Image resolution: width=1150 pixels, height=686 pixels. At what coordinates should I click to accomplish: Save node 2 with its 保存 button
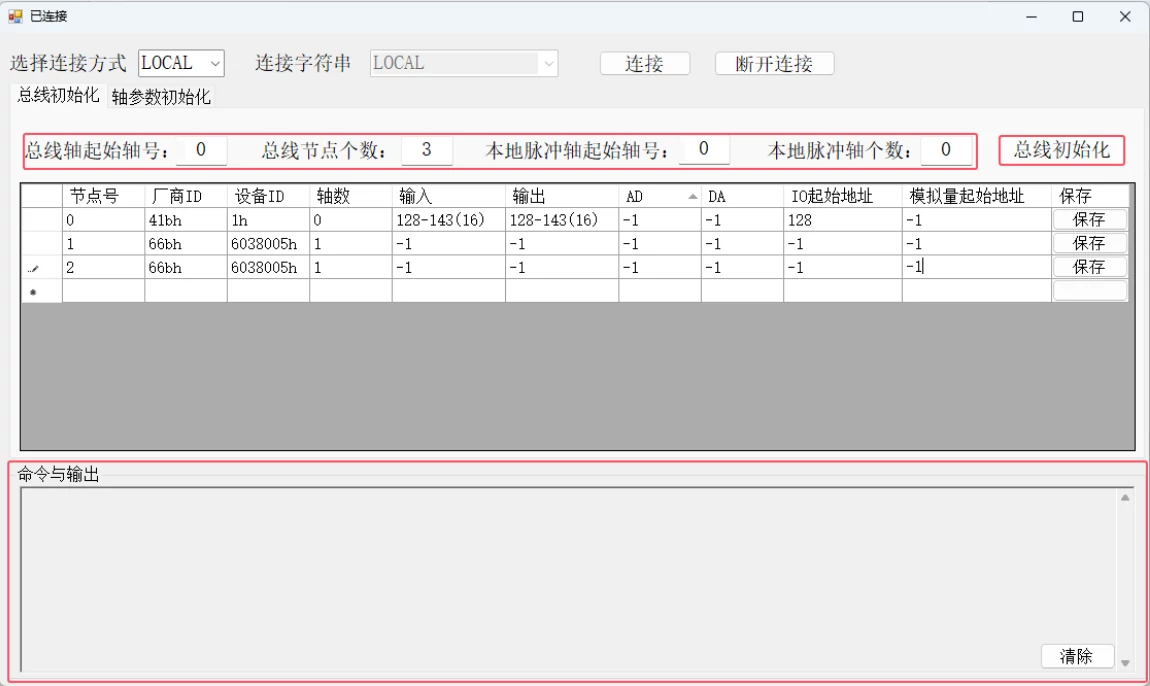click(x=1089, y=266)
